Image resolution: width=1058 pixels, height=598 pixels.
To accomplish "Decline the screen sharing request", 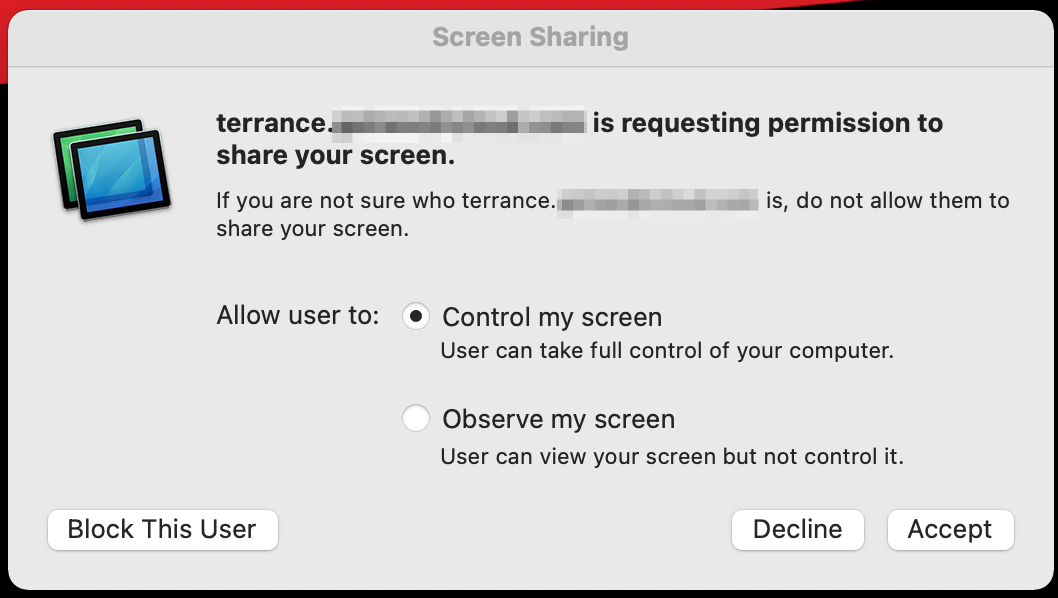I will tap(798, 529).
